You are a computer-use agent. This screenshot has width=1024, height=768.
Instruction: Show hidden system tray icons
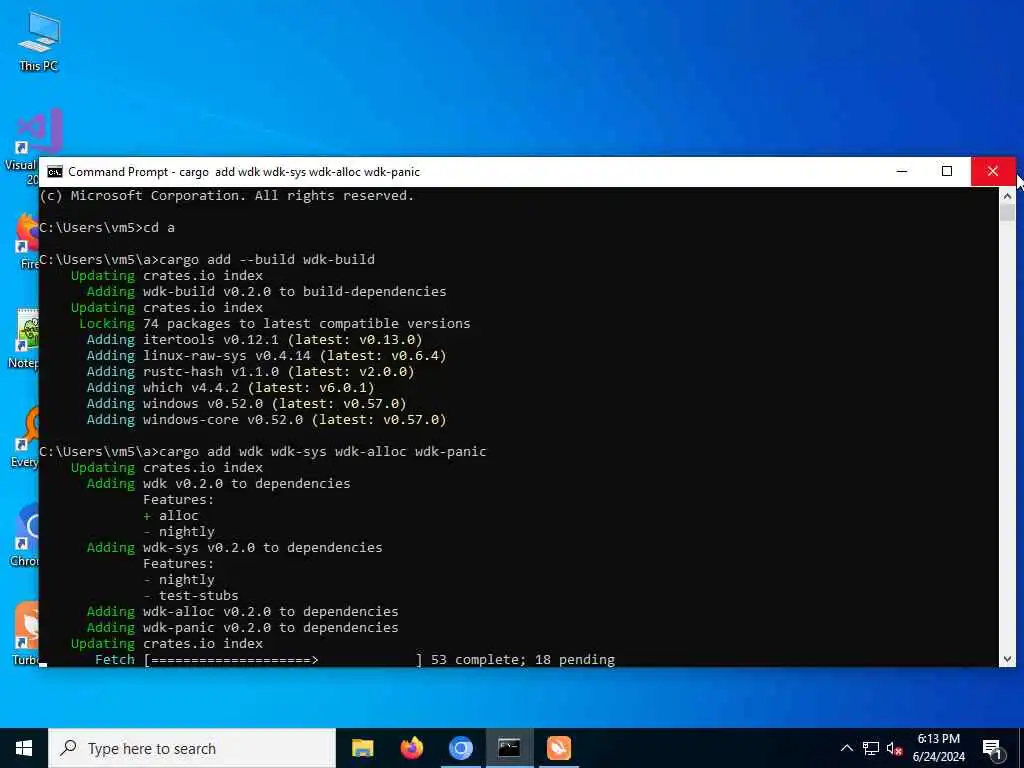click(x=846, y=748)
